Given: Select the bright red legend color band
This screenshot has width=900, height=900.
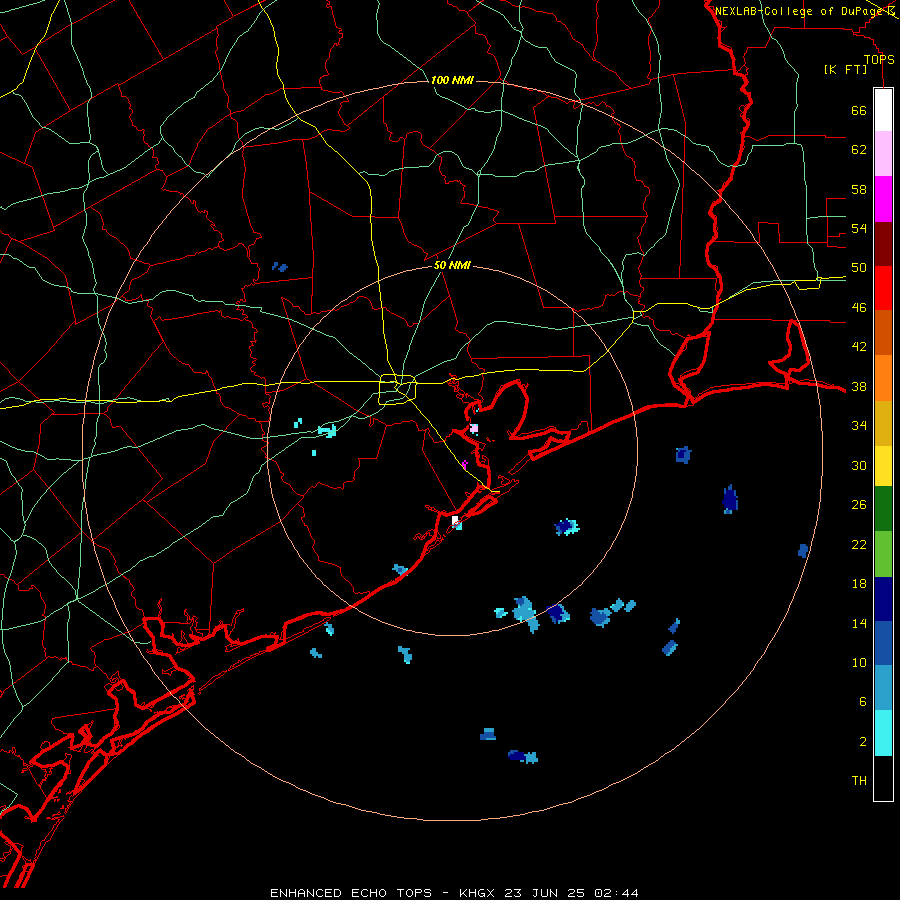Looking at the screenshot, I should [x=883, y=288].
